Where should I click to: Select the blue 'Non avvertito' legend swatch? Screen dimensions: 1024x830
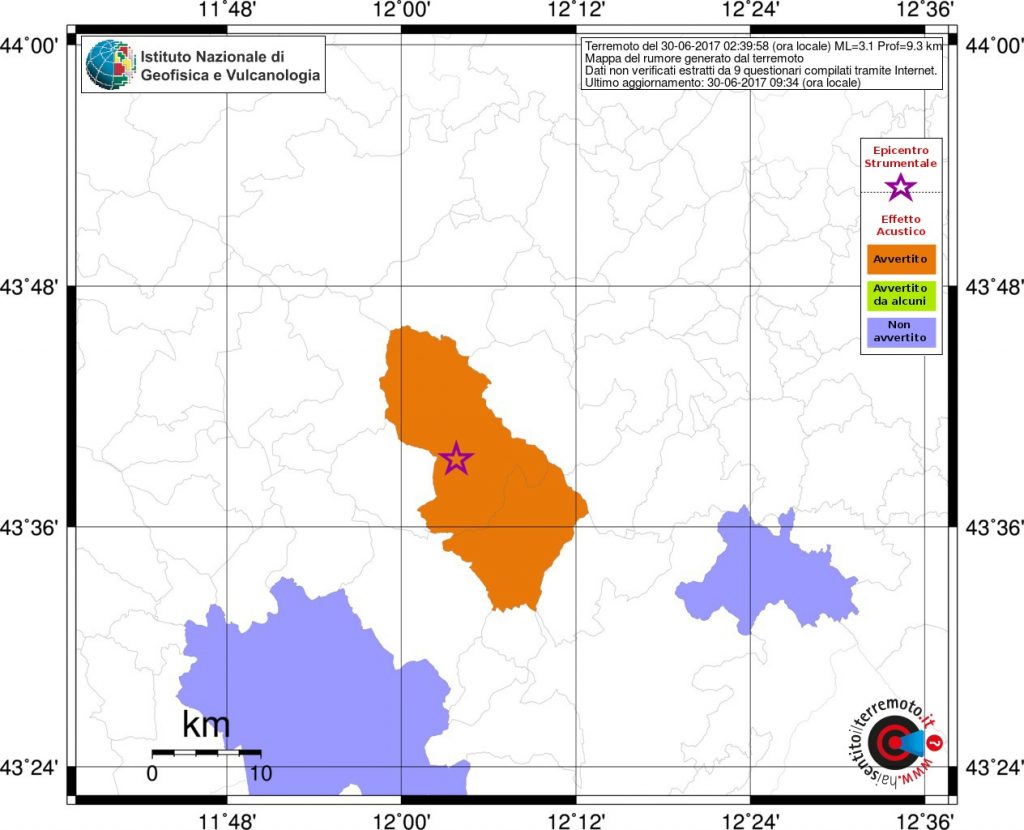pos(901,332)
